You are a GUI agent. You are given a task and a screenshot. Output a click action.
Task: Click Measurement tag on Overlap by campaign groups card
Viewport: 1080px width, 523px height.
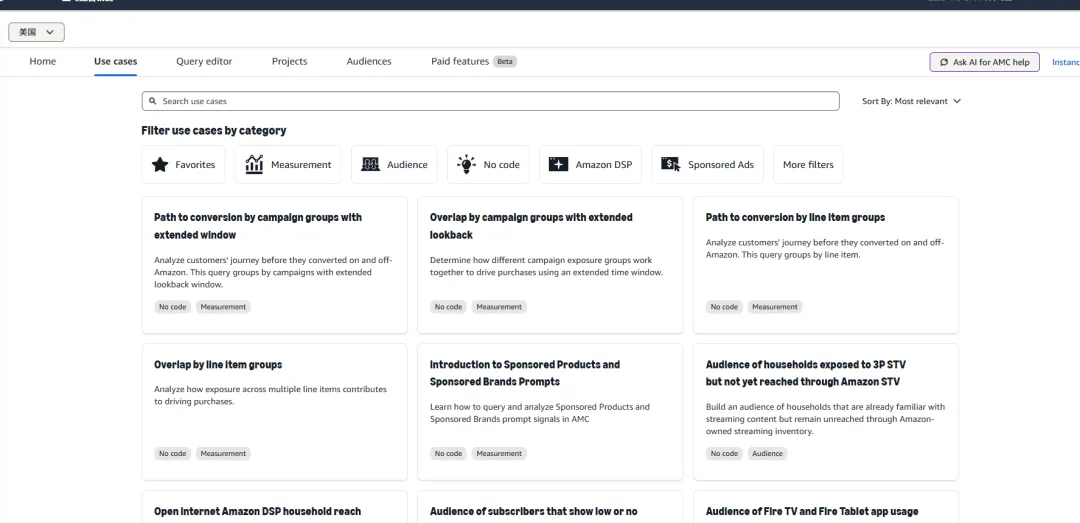coord(499,307)
